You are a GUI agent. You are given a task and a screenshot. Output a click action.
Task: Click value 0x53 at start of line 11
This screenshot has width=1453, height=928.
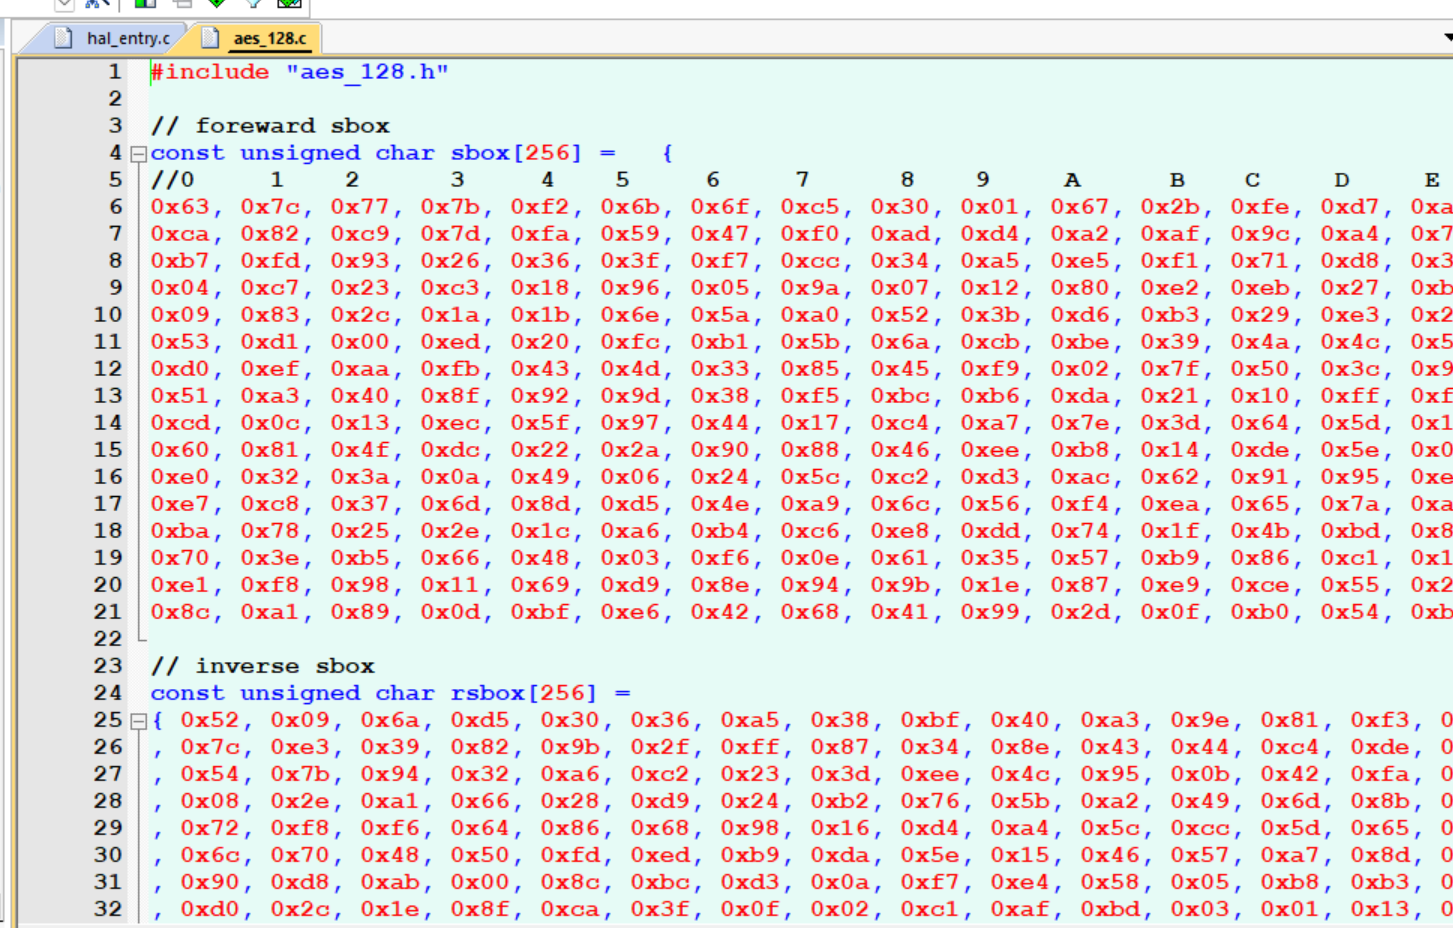pyautogui.click(x=180, y=342)
